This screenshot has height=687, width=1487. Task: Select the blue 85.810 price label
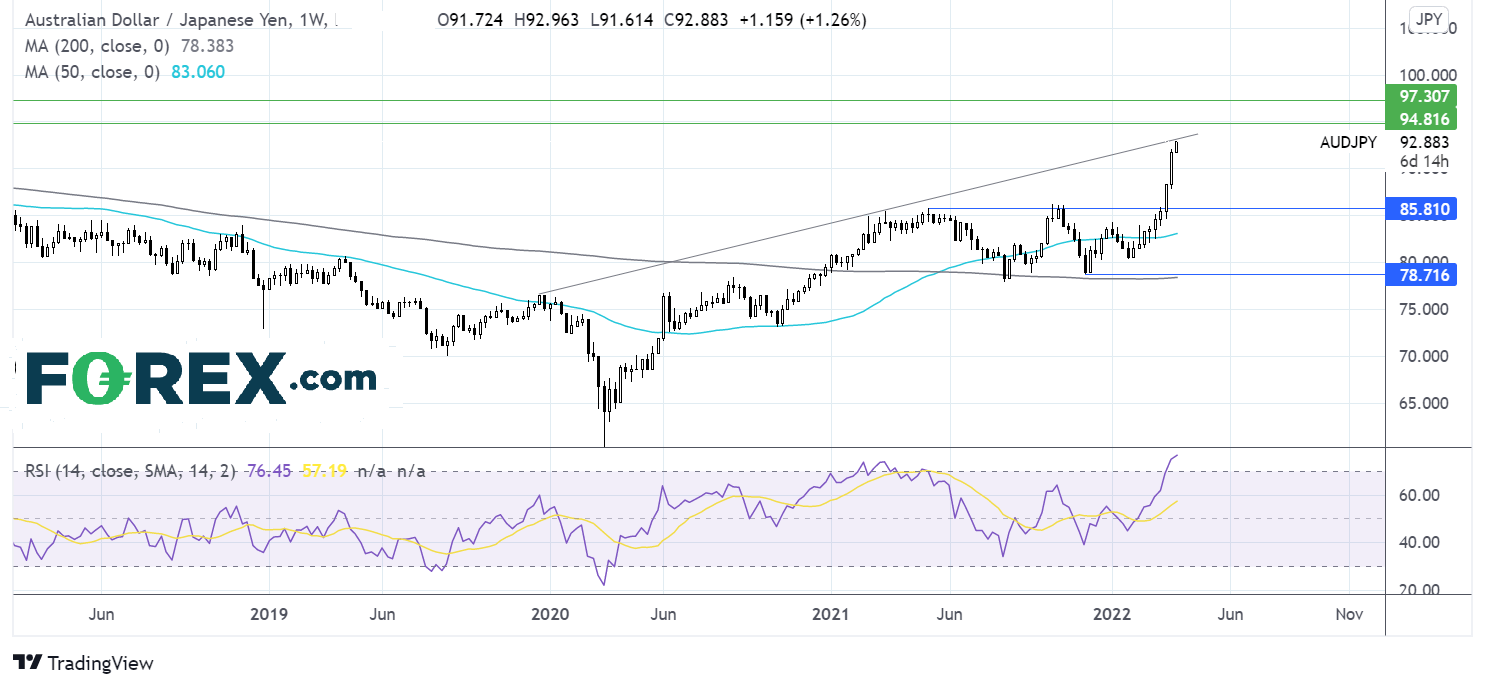pos(1420,209)
